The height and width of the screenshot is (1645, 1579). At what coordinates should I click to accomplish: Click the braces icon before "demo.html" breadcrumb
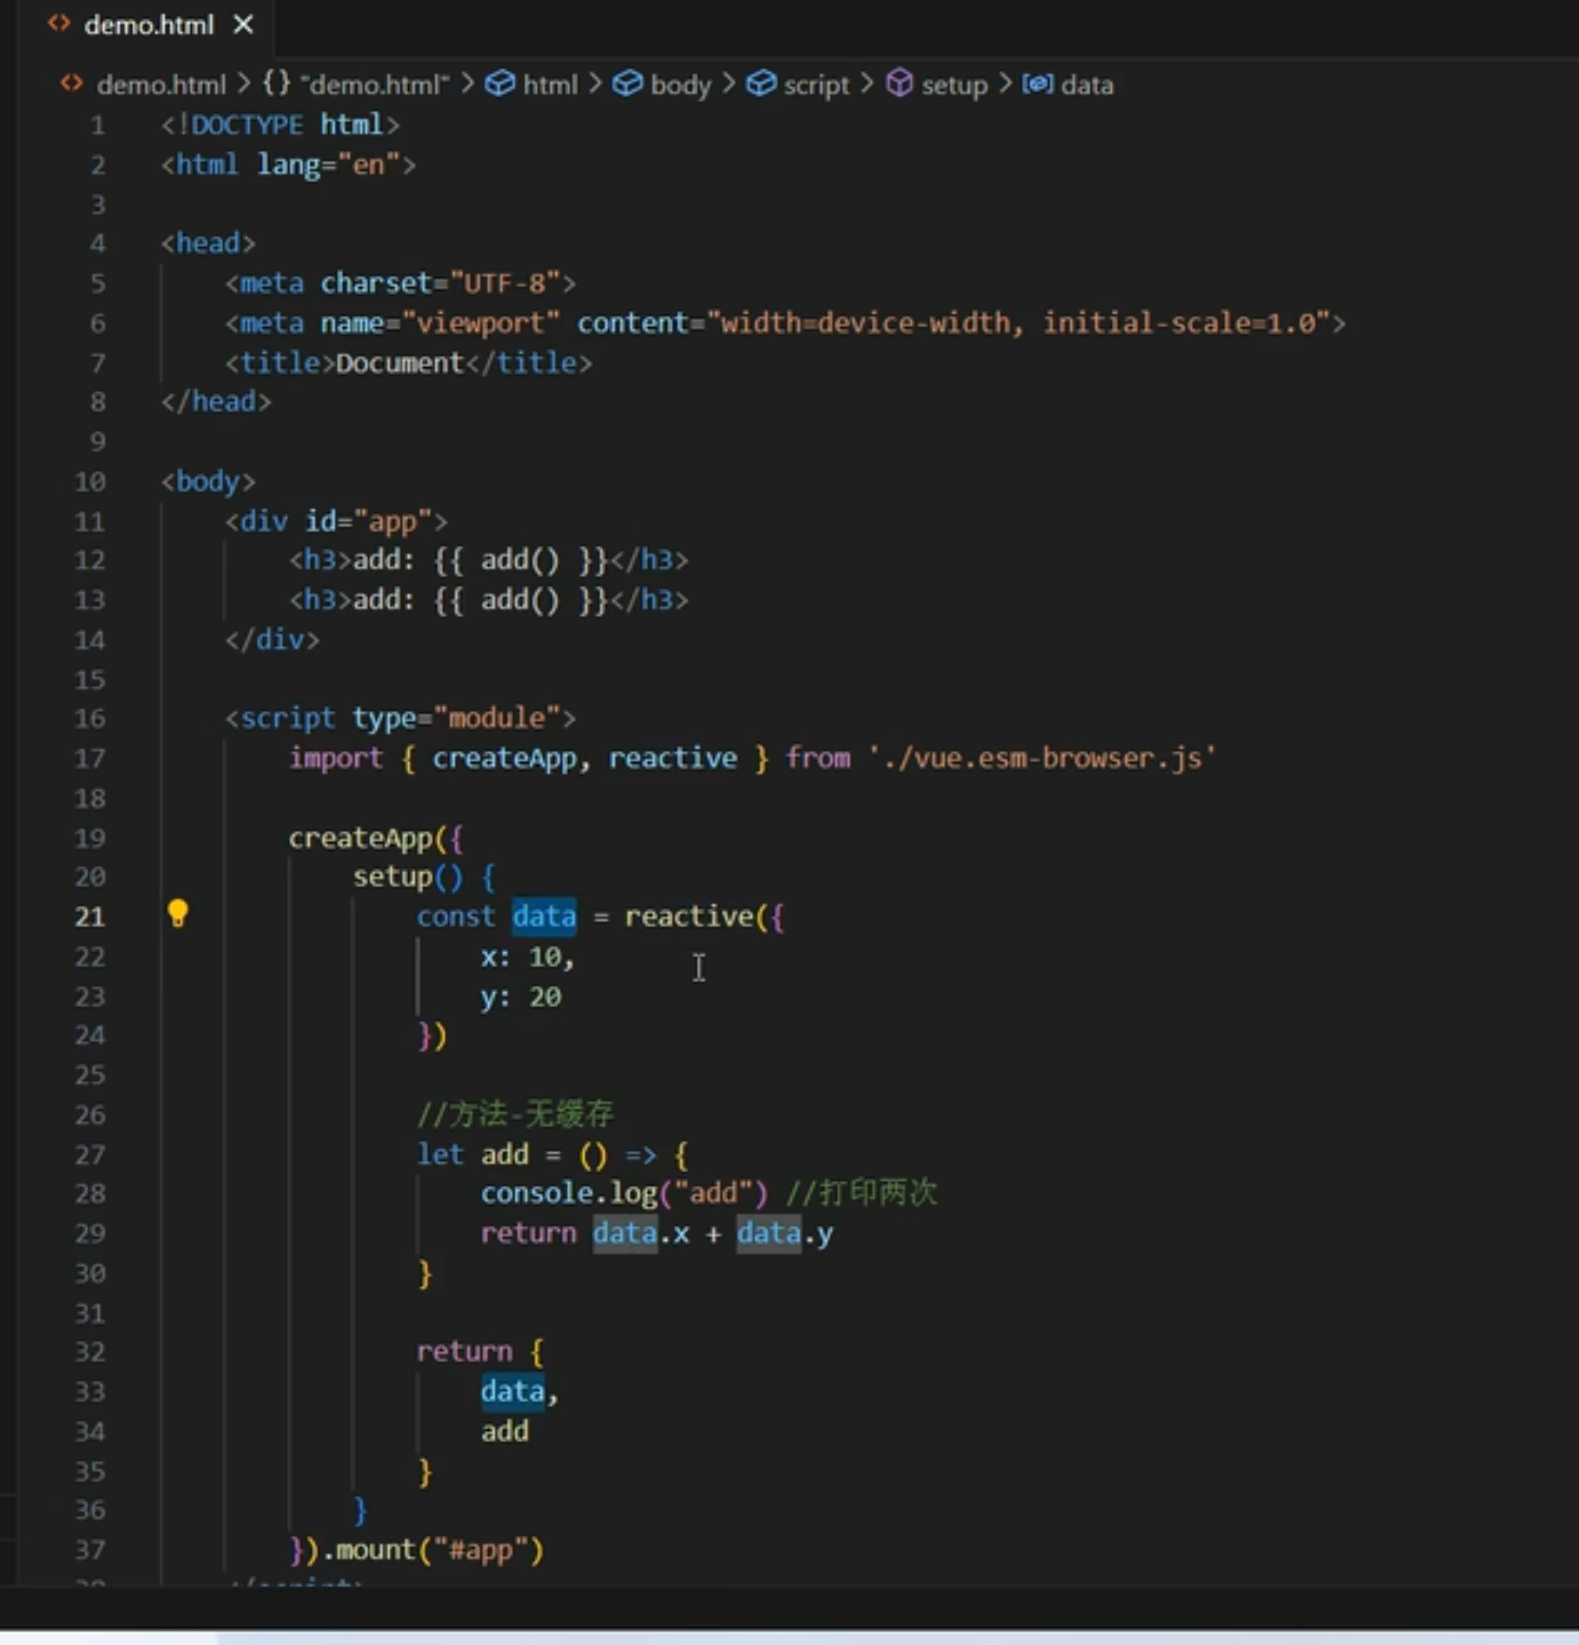point(276,83)
